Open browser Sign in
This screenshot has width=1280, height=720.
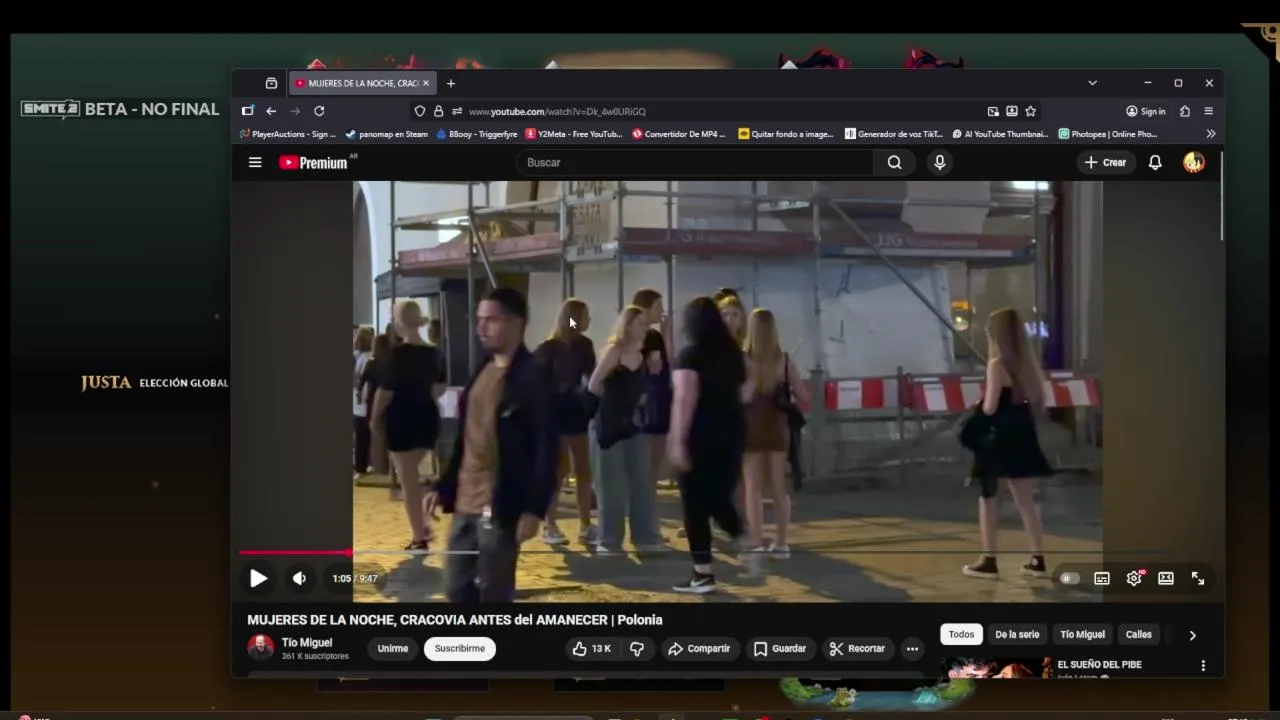1146,111
